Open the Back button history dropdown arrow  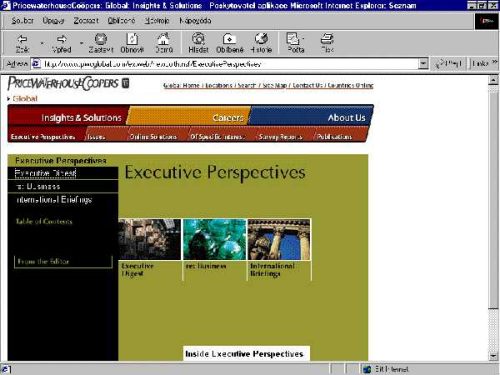tap(42, 43)
